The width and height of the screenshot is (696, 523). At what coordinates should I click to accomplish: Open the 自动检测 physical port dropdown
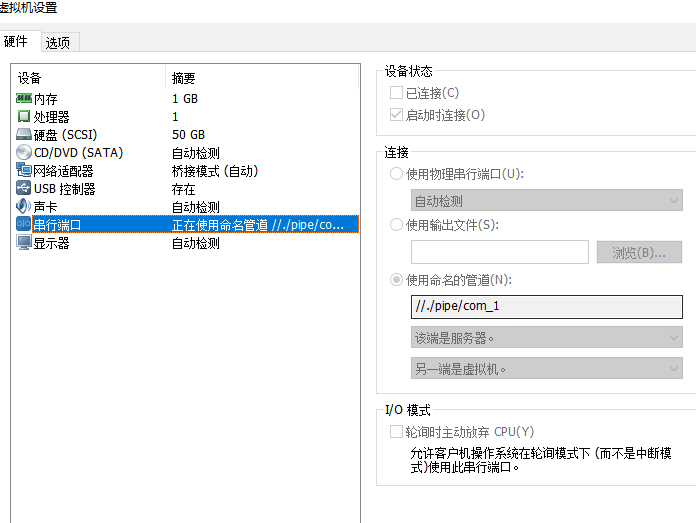546,201
